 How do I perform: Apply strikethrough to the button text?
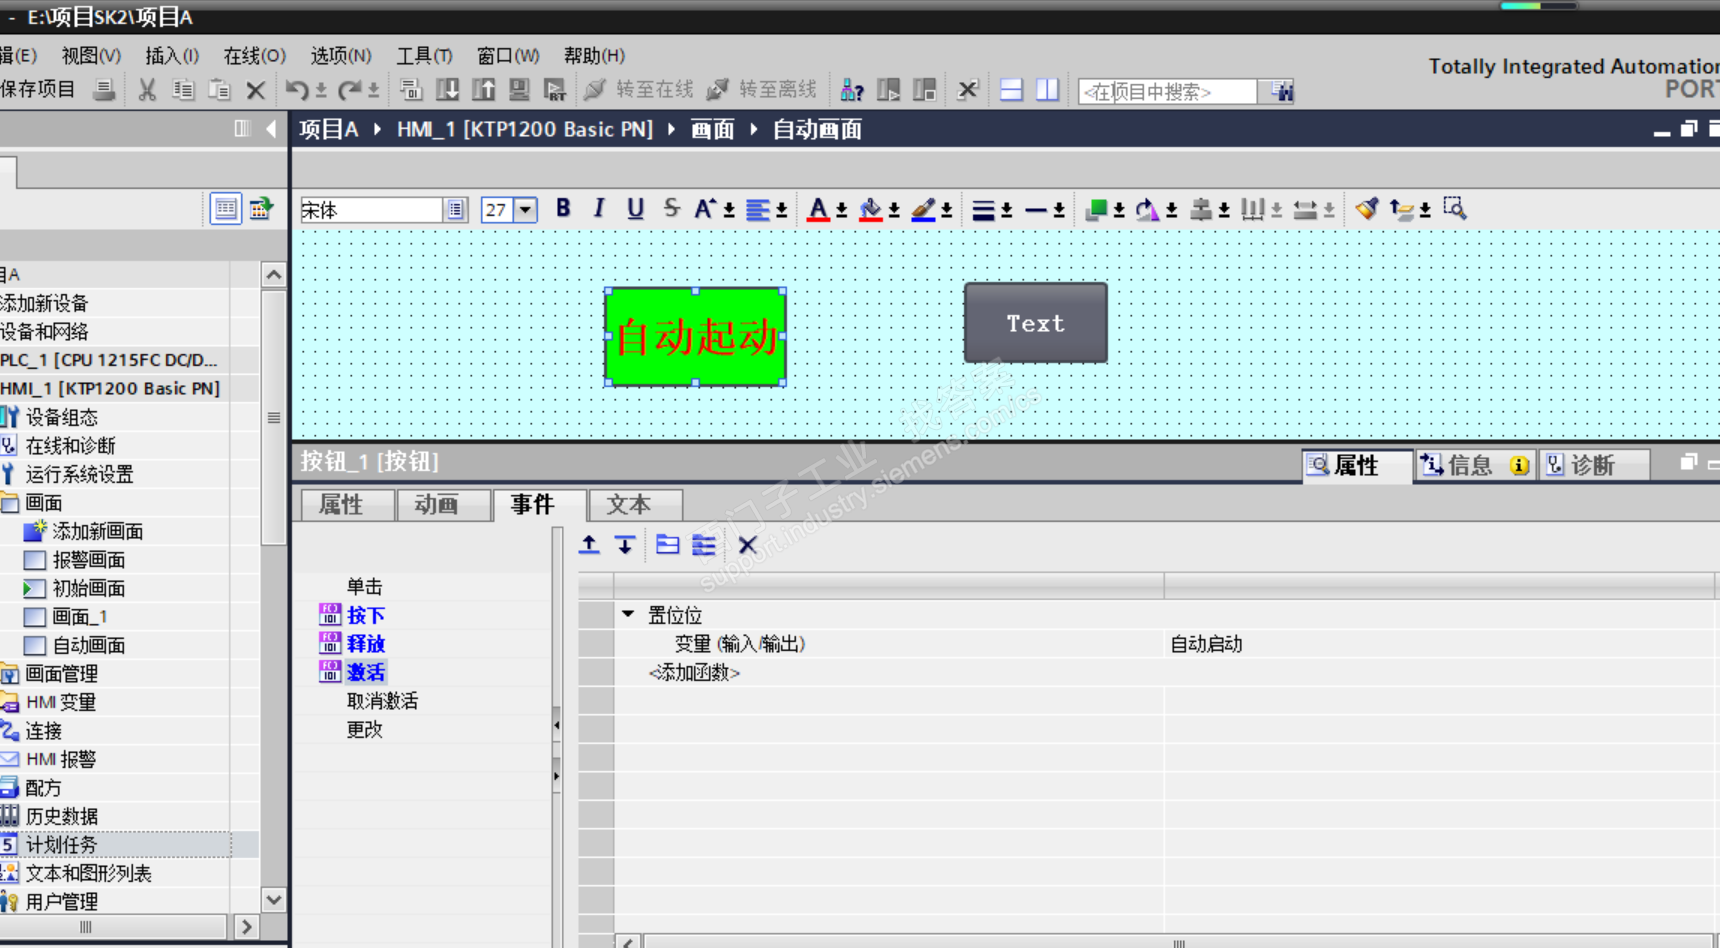coord(671,208)
